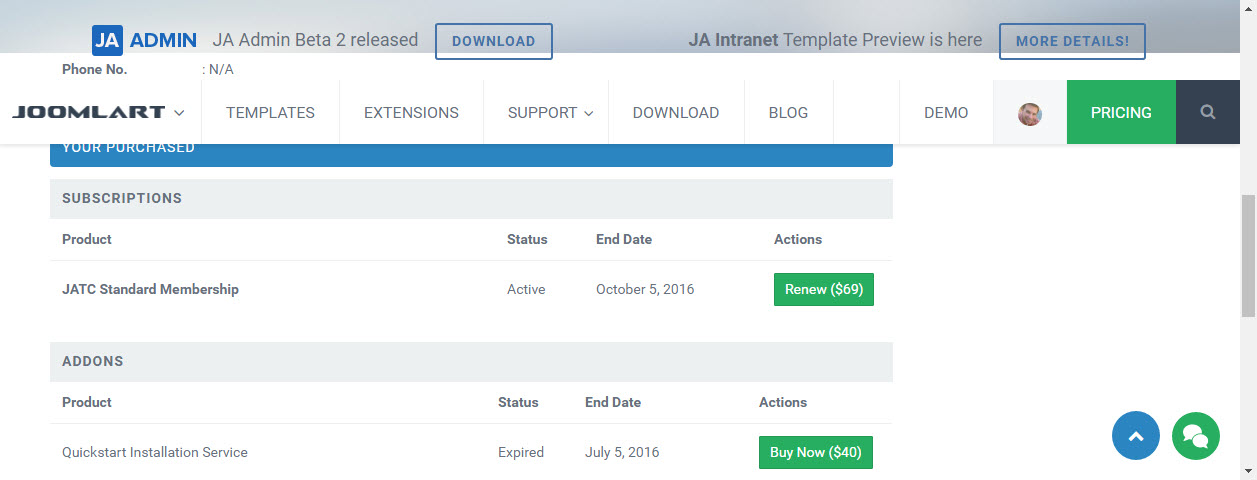Click the green Pricing button

(x=1121, y=113)
